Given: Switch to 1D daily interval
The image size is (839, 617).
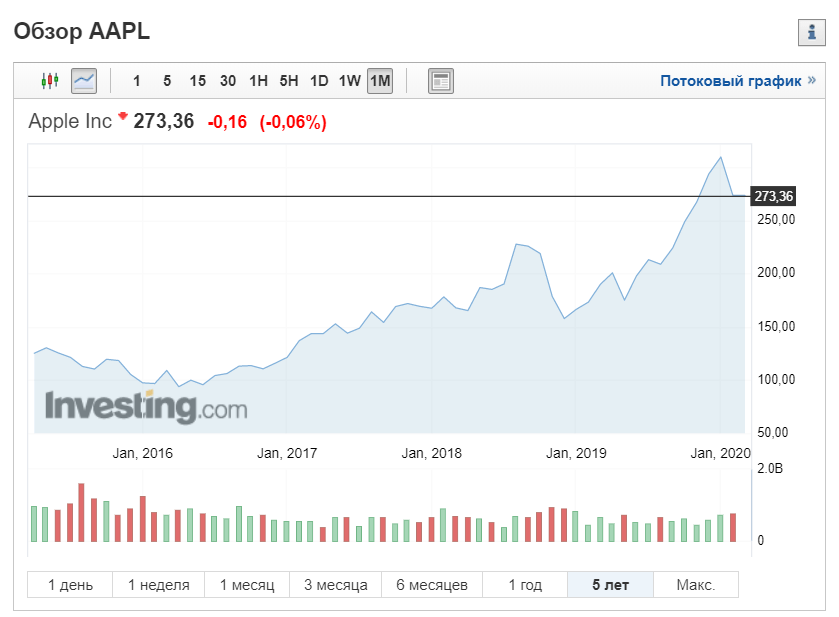Looking at the screenshot, I should pos(319,81).
